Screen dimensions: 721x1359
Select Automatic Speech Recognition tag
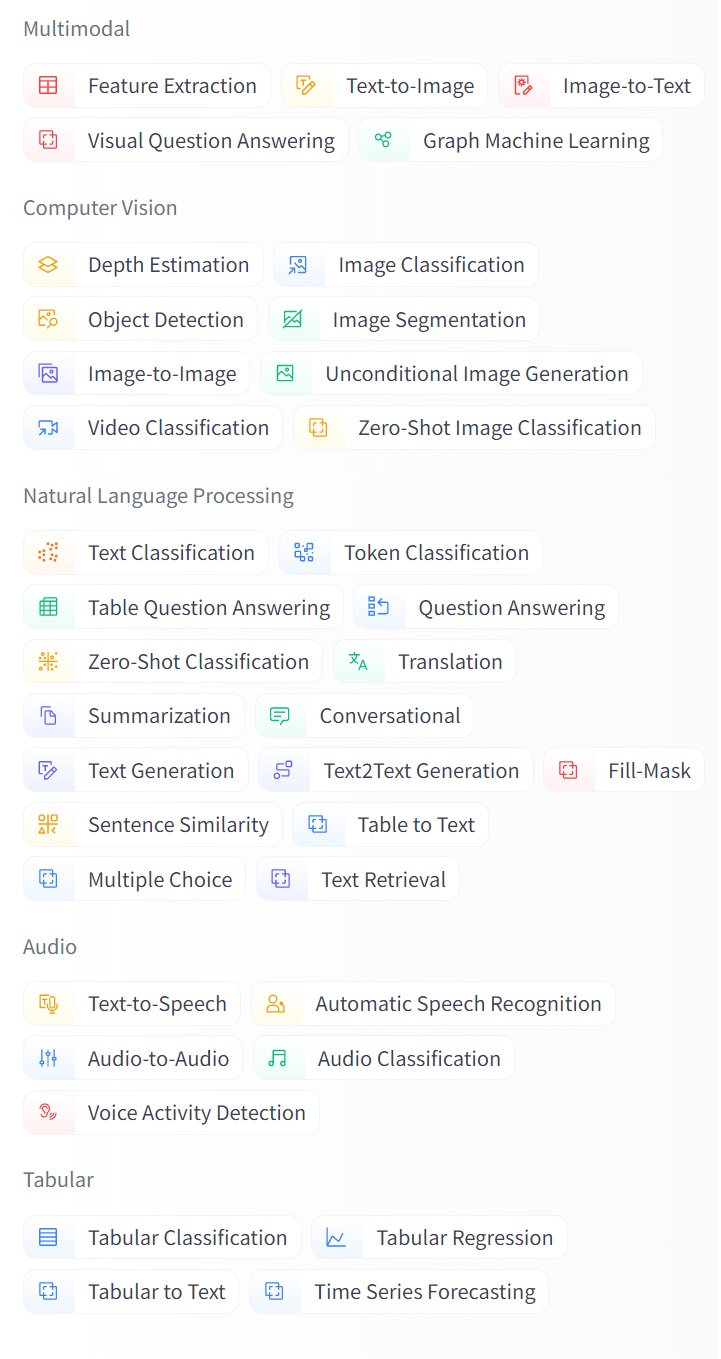433,1004
